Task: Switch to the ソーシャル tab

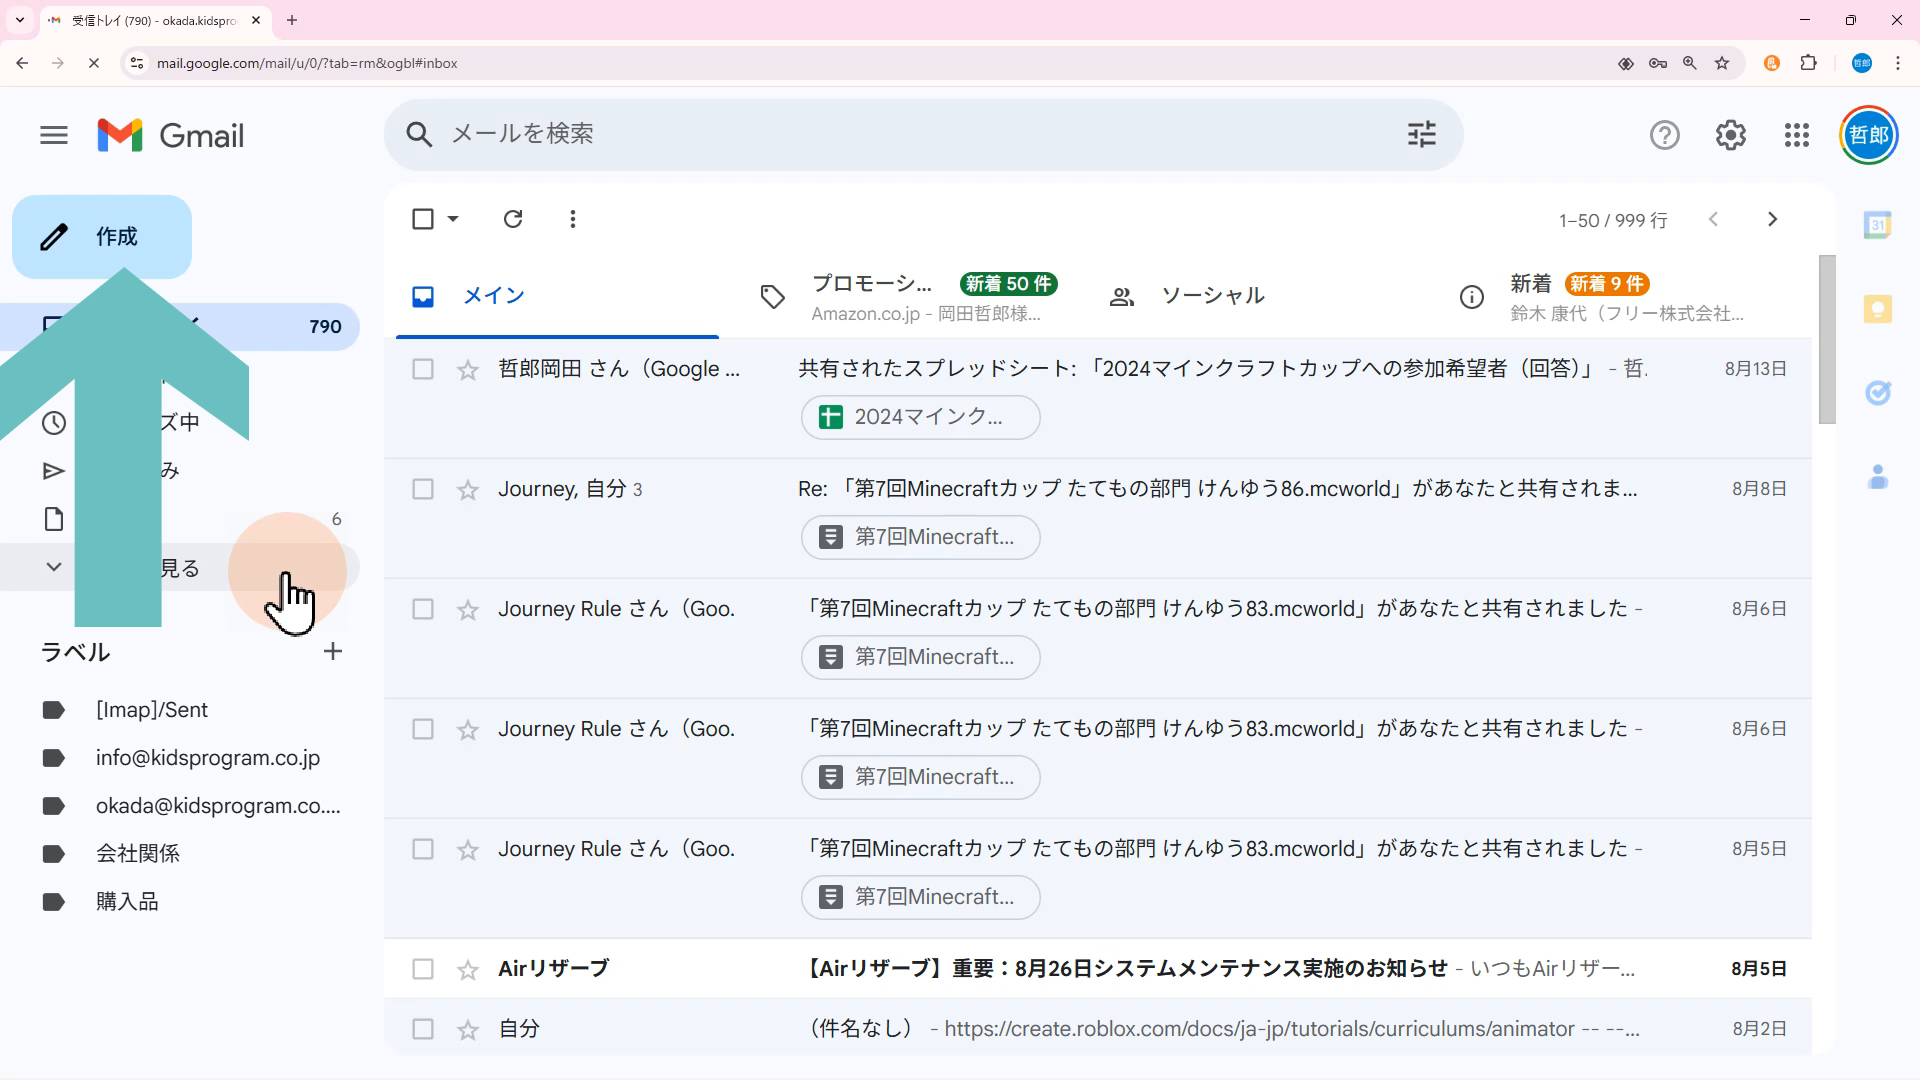Action: coord(1211,296)
